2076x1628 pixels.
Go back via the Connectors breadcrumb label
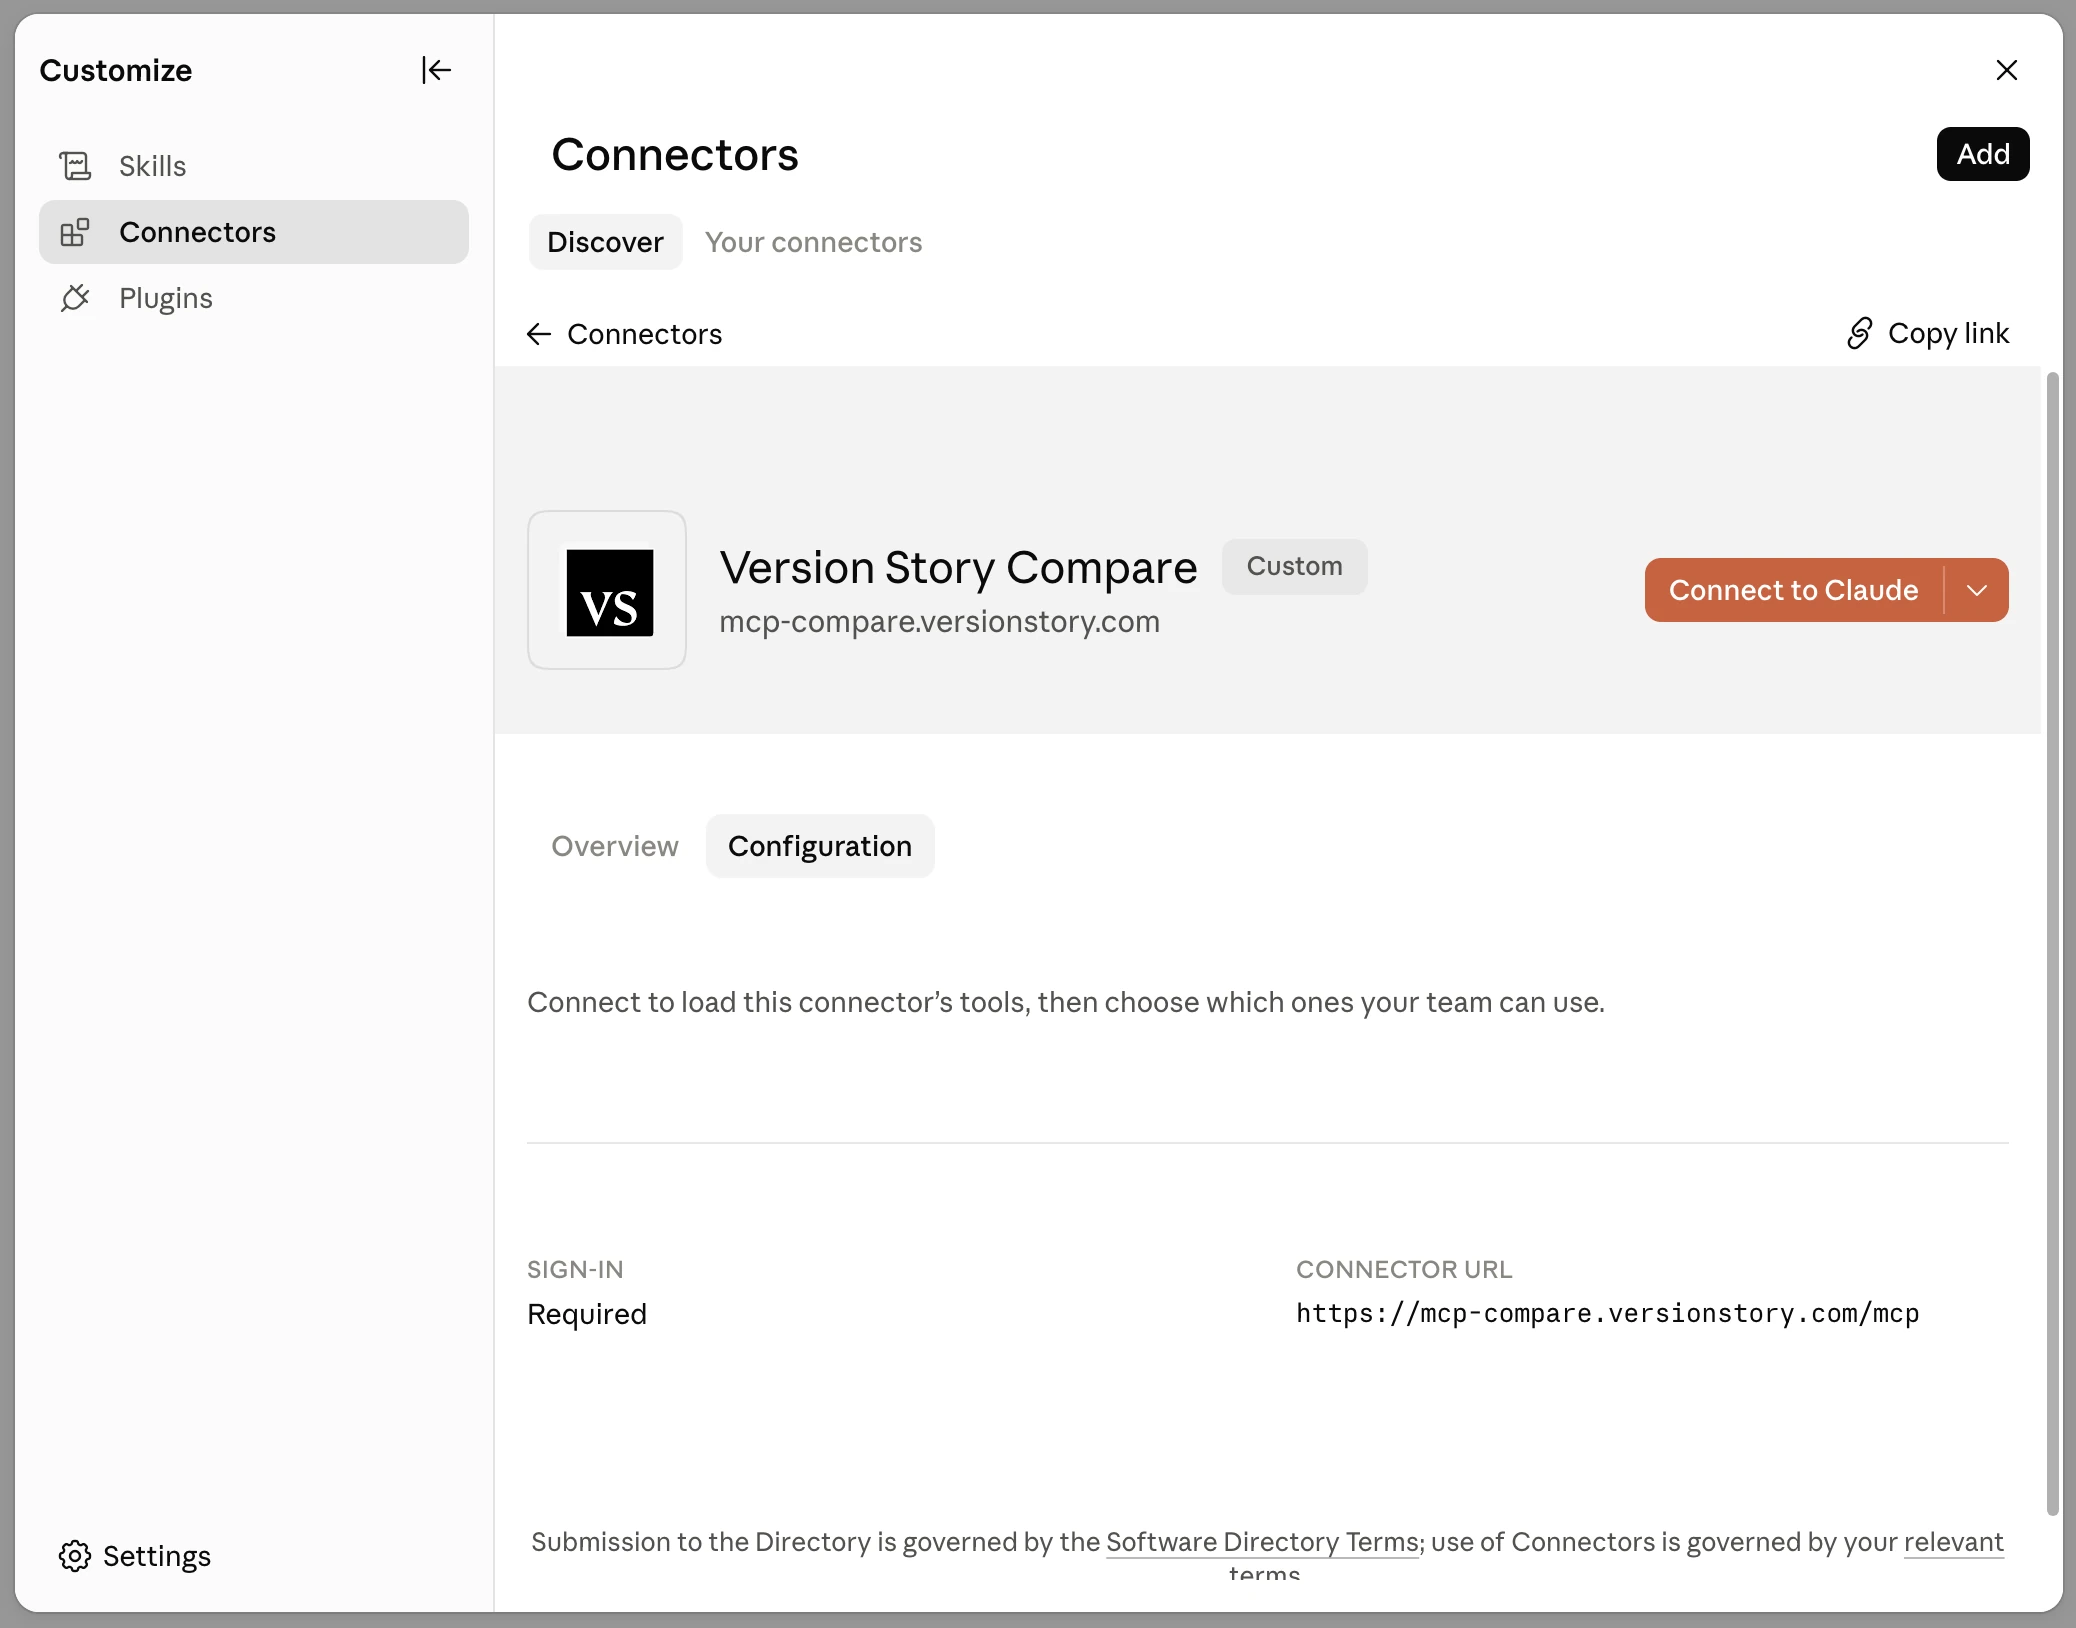point(644,334)
